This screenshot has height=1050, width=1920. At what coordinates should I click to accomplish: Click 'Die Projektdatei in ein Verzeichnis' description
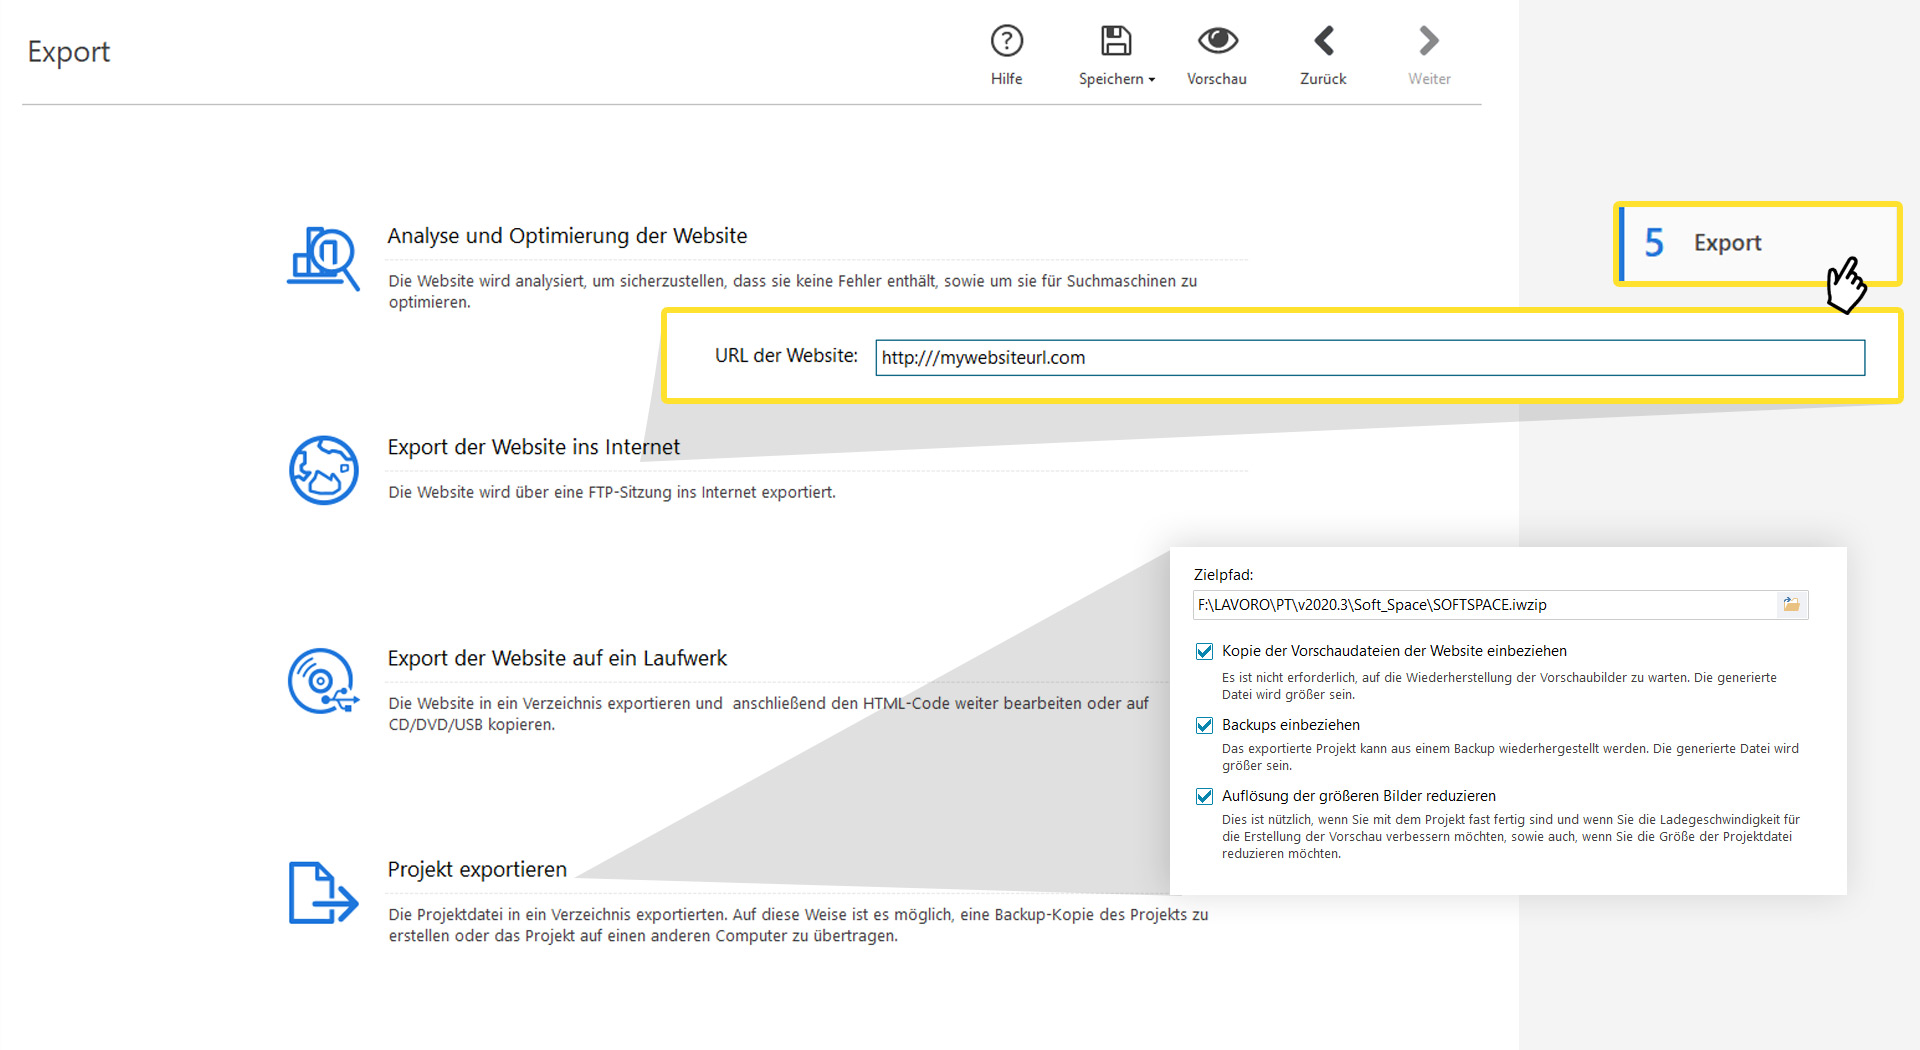pos(798,925)
